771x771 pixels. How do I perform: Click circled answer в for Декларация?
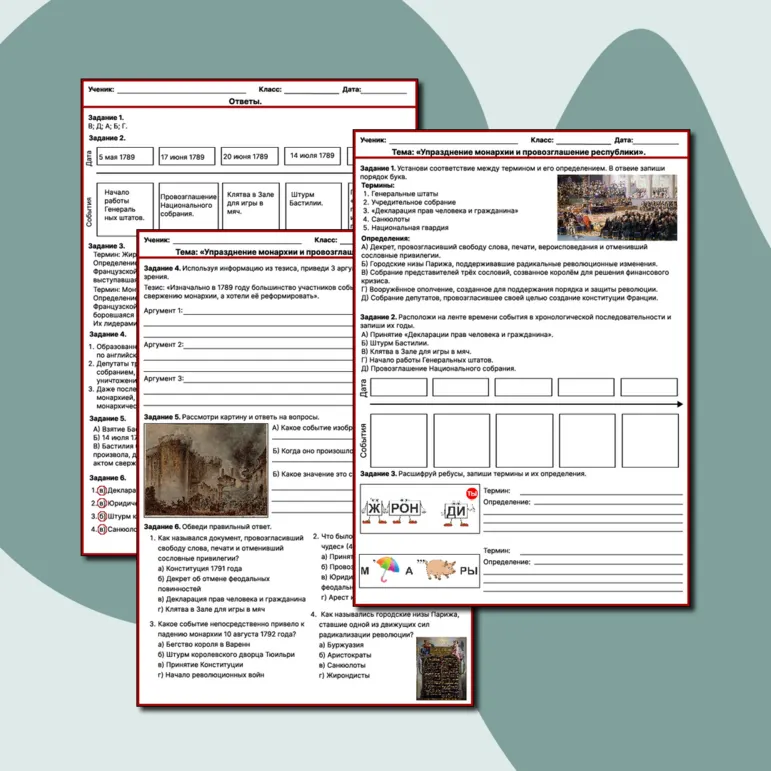(x=102, y=491)
